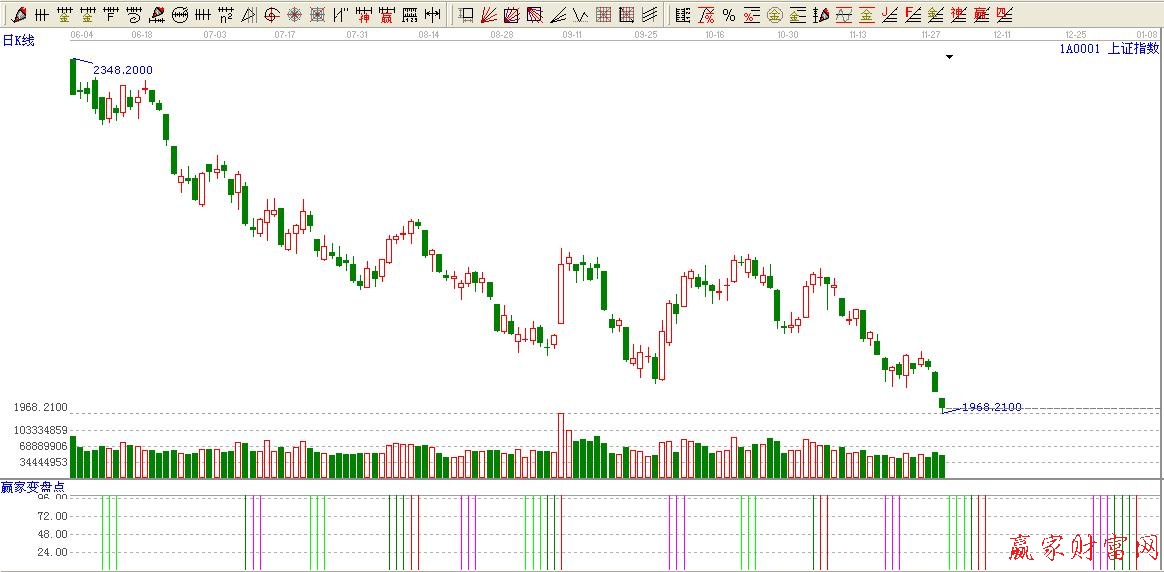Screen dimensions: 1164x572
Task: Click the 日K线 period label
Action: point(19,41)
